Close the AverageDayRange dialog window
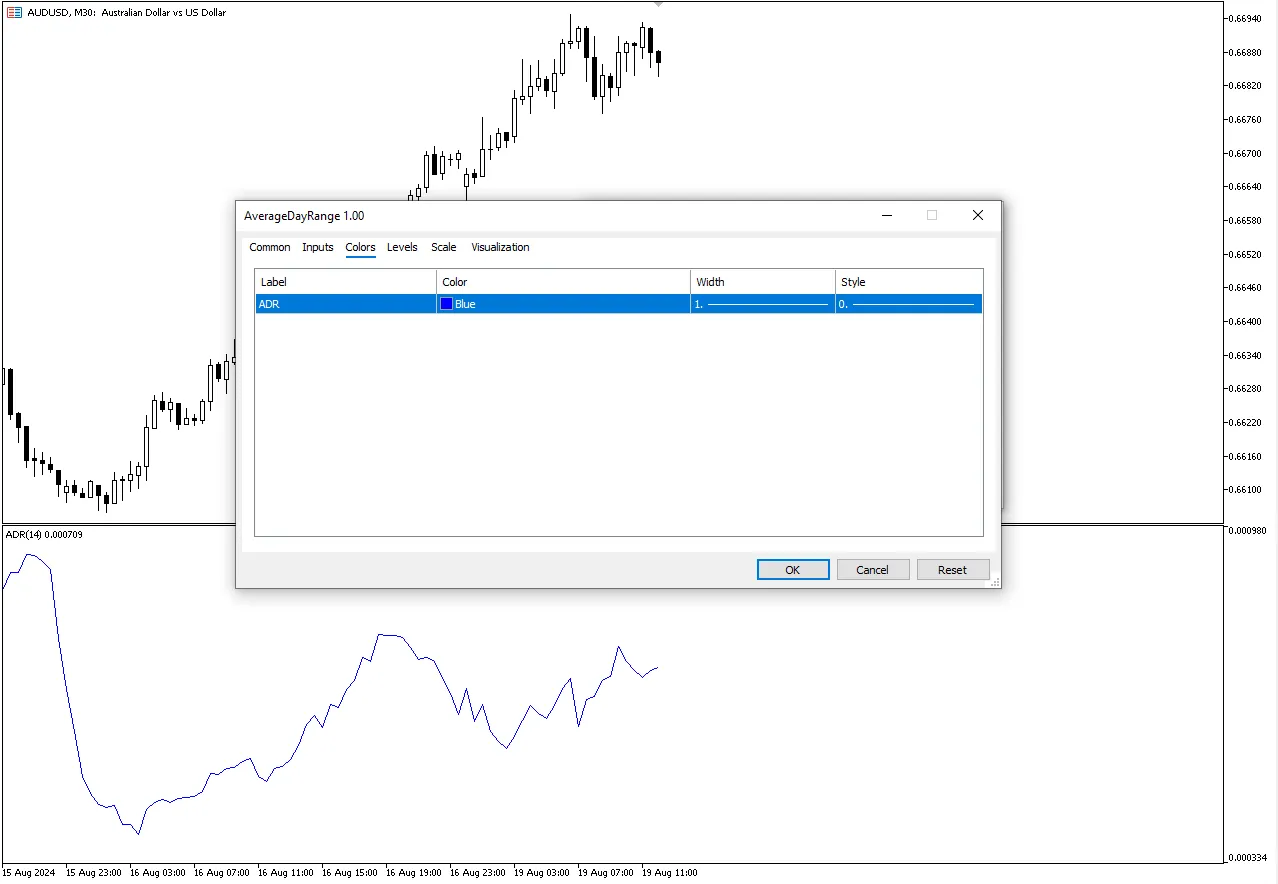The width and height of the screenshot is (1278, 884). point(977,215)
